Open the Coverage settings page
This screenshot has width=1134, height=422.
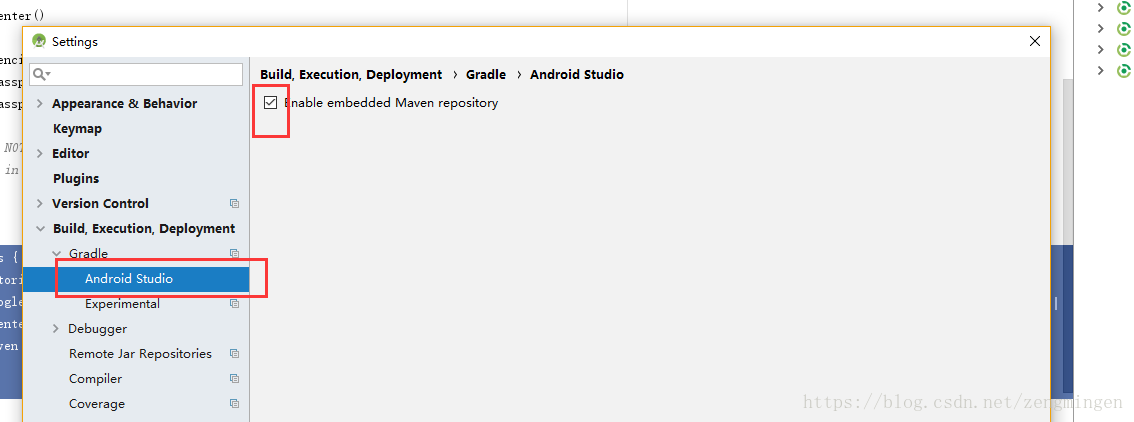(x=97, y=403)
